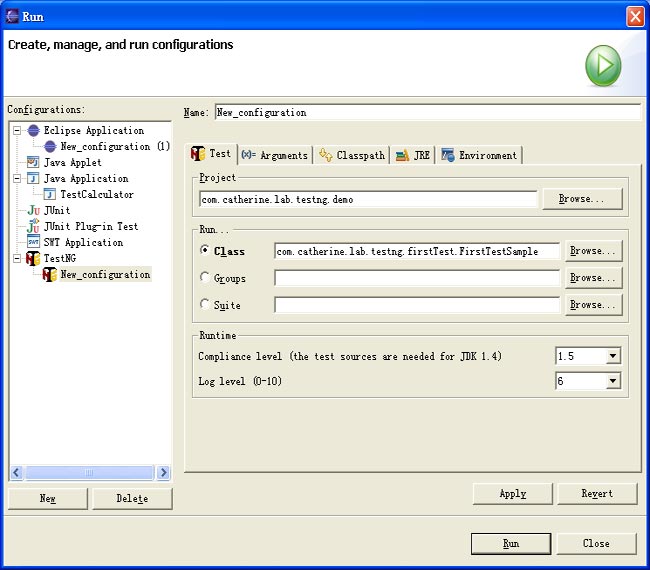Click the TestNG icon in configurations tree
Screen dimensions: 650x570
[x=33, y=259]
